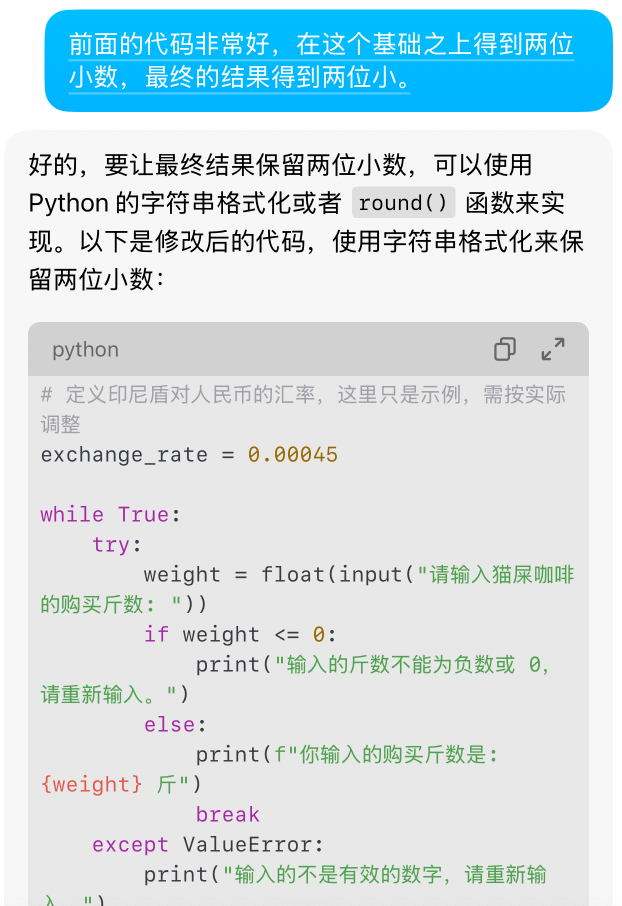622x906 pixels.
Task: Click the blue user message bubble
Action: tap(328, 61)
